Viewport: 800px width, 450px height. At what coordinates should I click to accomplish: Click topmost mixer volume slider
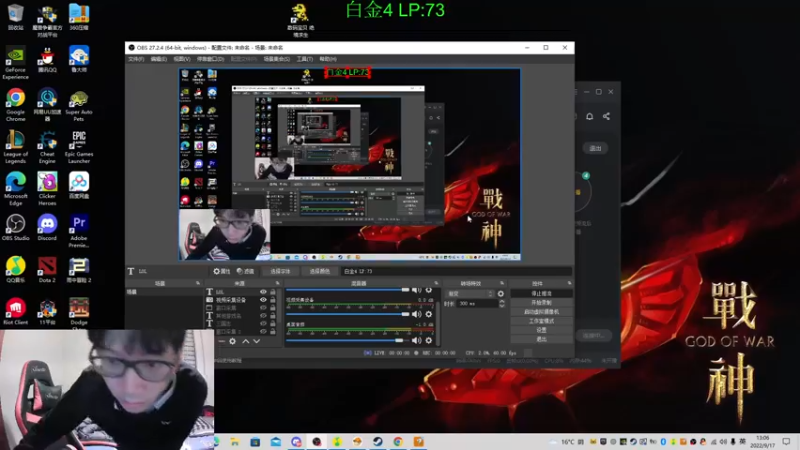tap(347, 290)
